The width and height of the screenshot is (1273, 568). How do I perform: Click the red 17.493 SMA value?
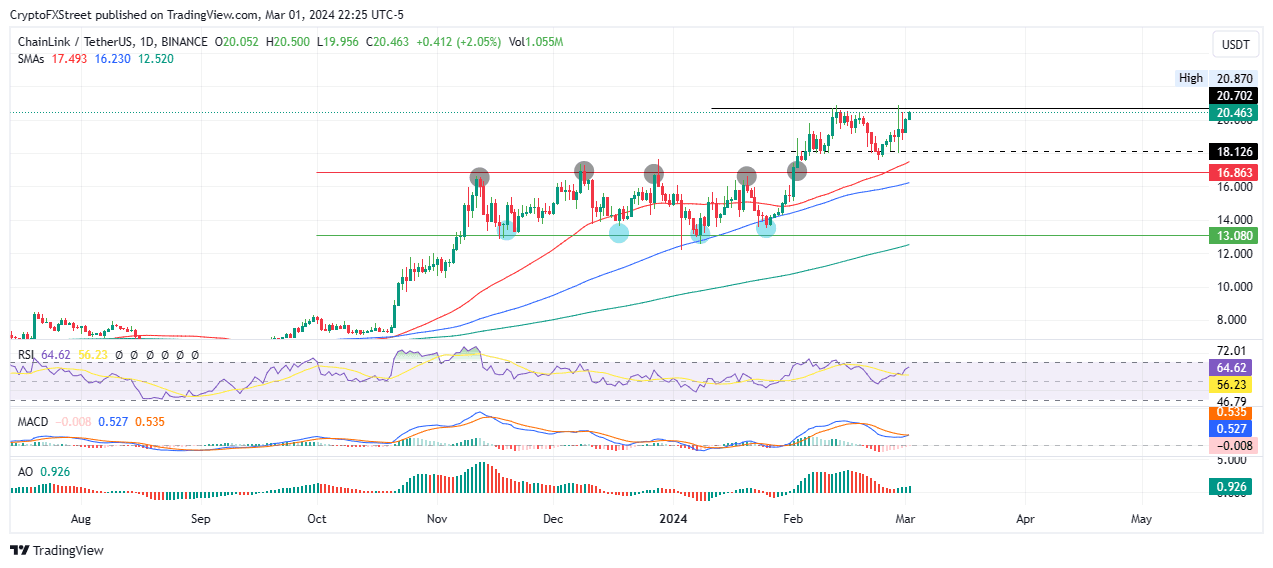click(x=69, y=58)
